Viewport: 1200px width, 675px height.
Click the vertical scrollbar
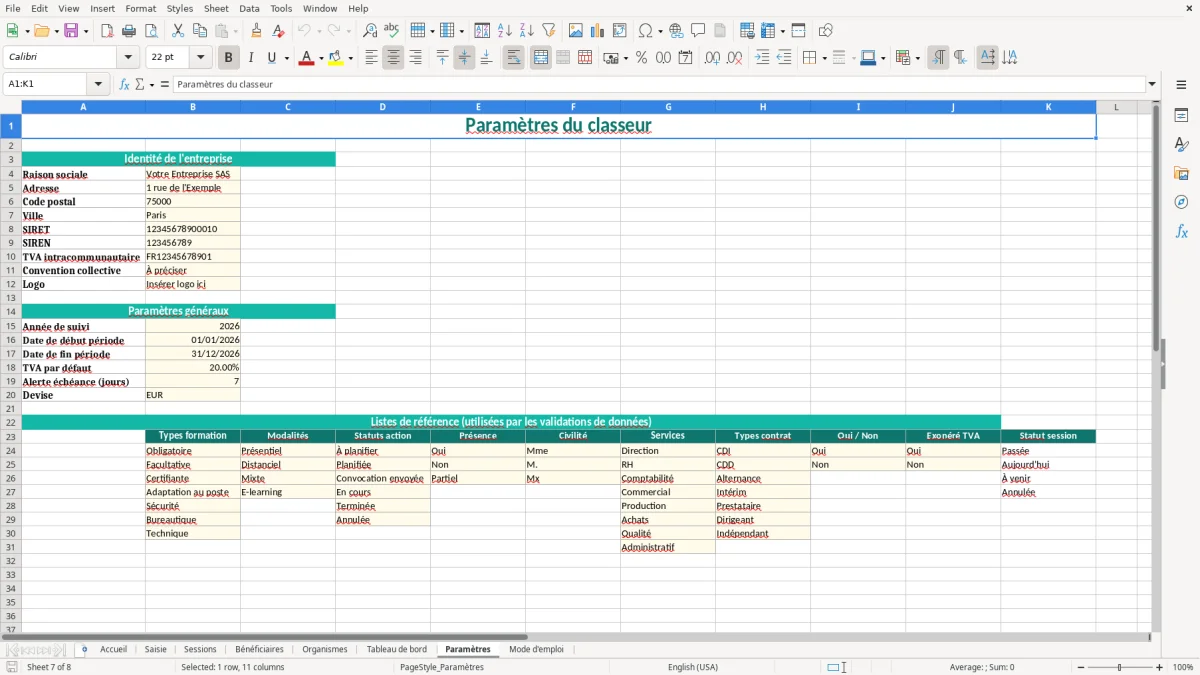click(x=1155, y=365)
